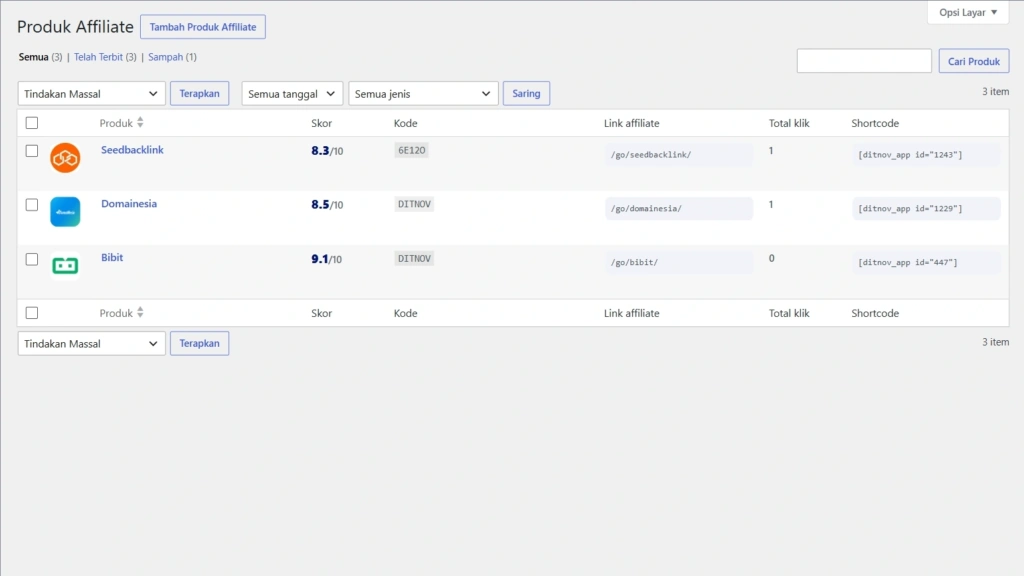
Task: Select the Domainesia row checkbox
Action: click(32, 205)
